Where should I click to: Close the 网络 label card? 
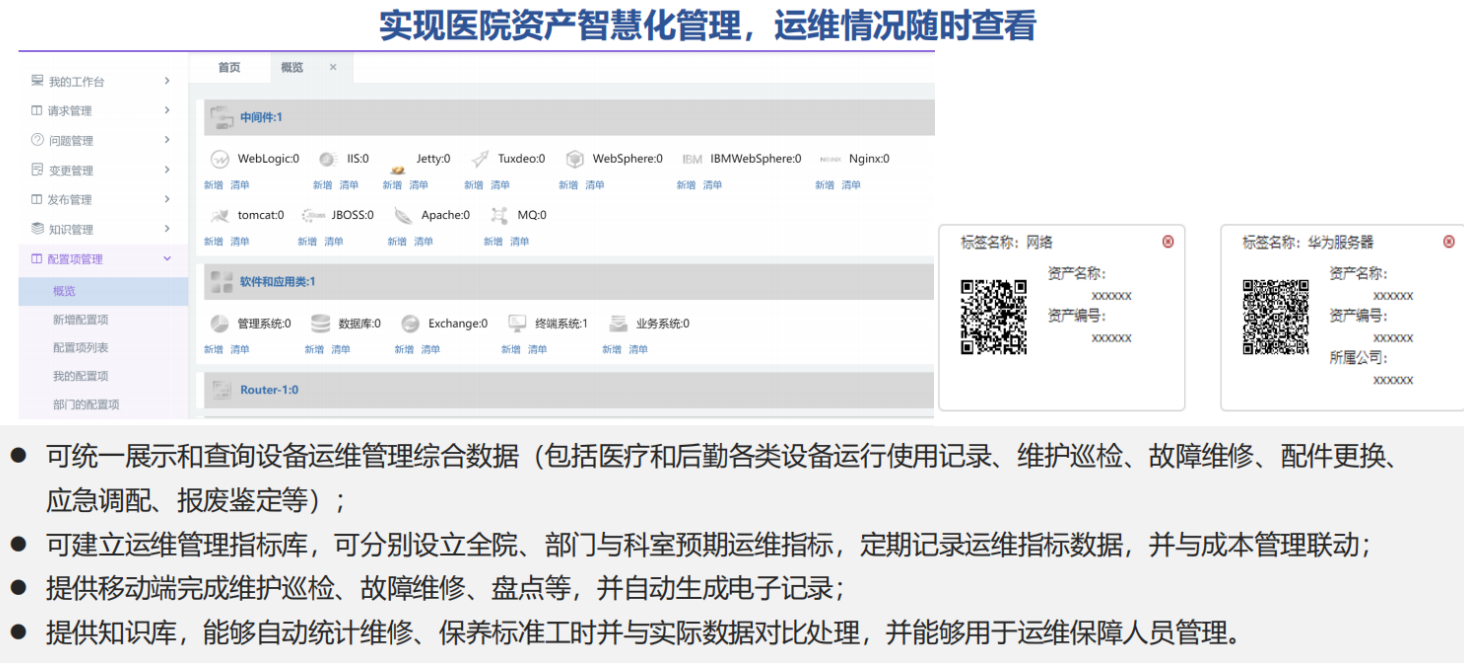(1167, 242)
